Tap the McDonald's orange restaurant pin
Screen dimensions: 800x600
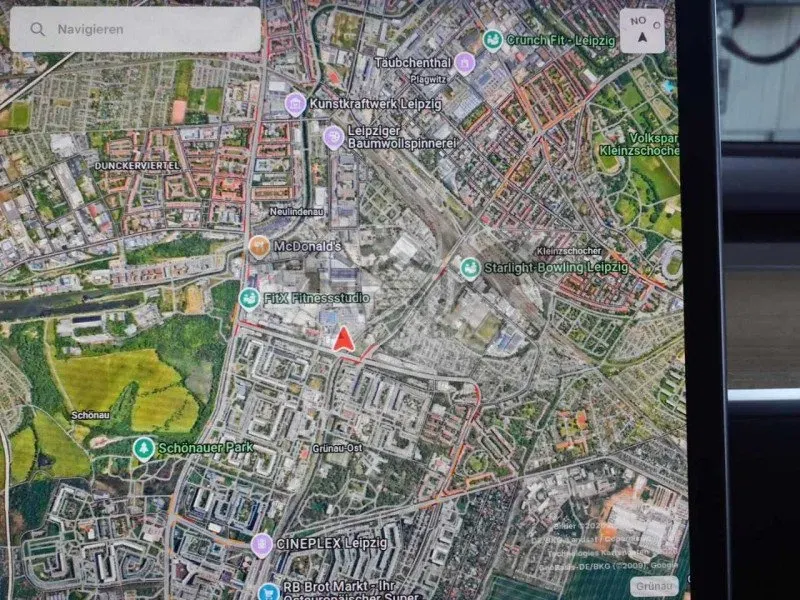tap(259, 247)
